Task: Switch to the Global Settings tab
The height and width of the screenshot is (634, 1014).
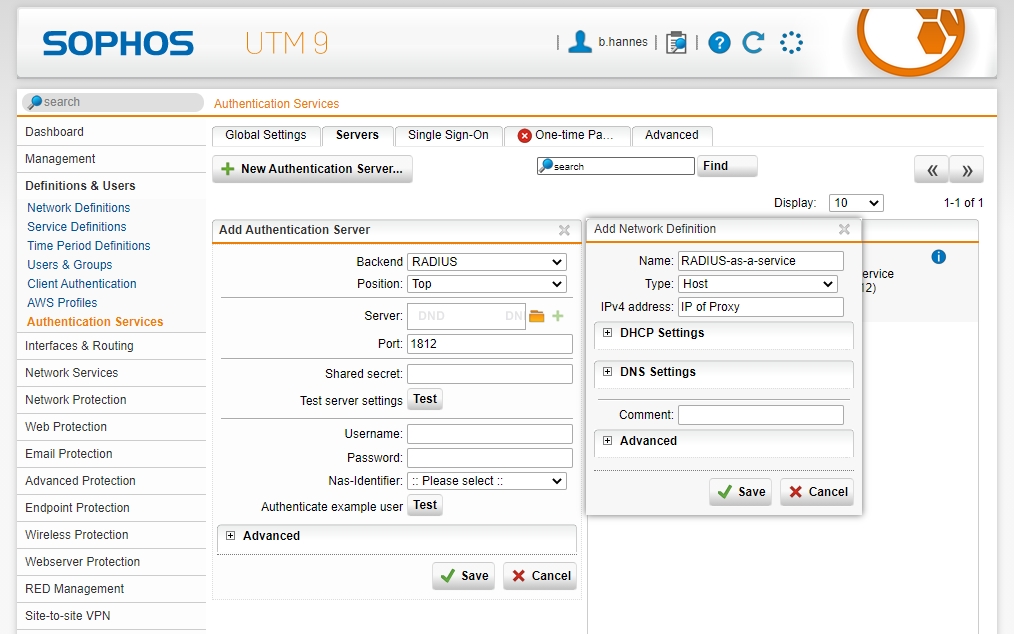Action: (265, 135)
